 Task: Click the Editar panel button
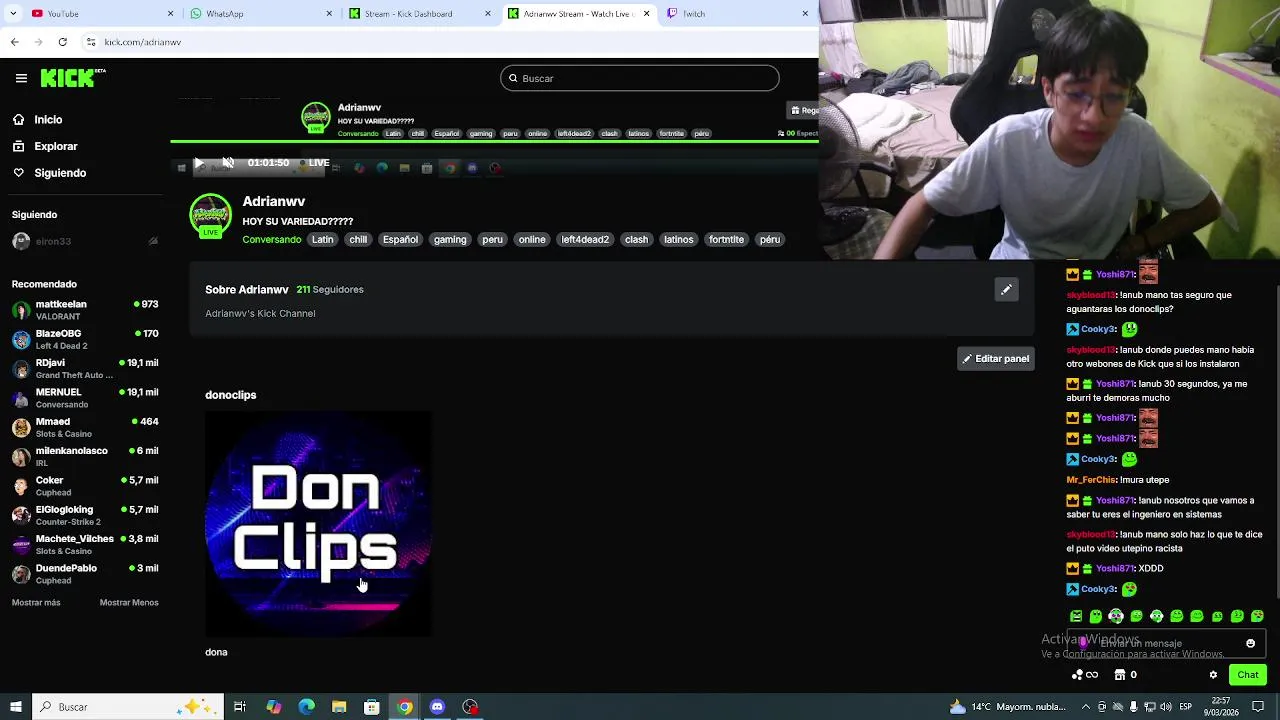[995, 359]
